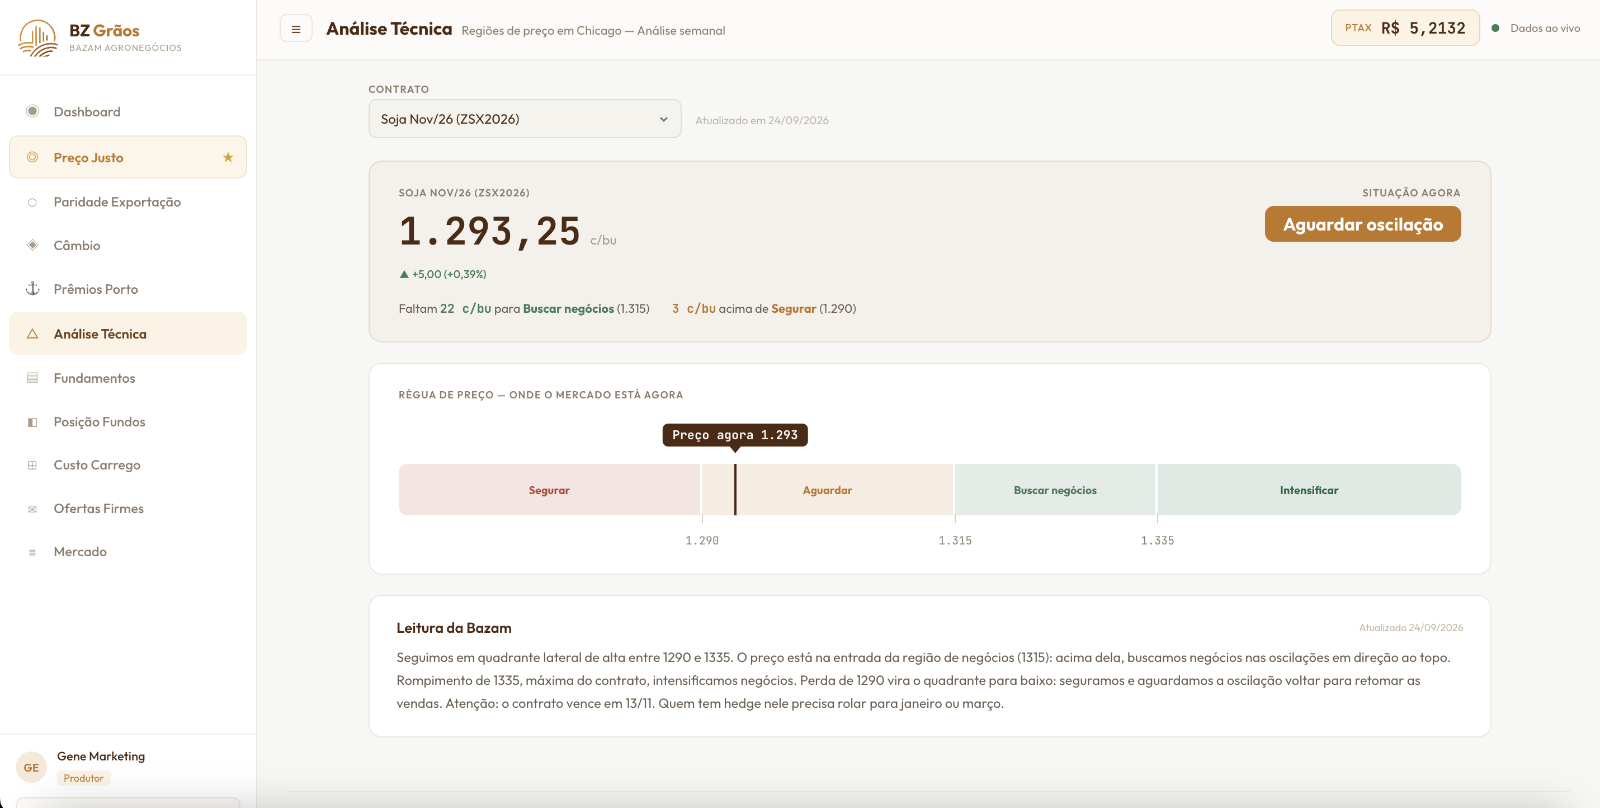1600x808 pixels.
Task: Go to Ofertas Firmes
Action: coord(128,509)
